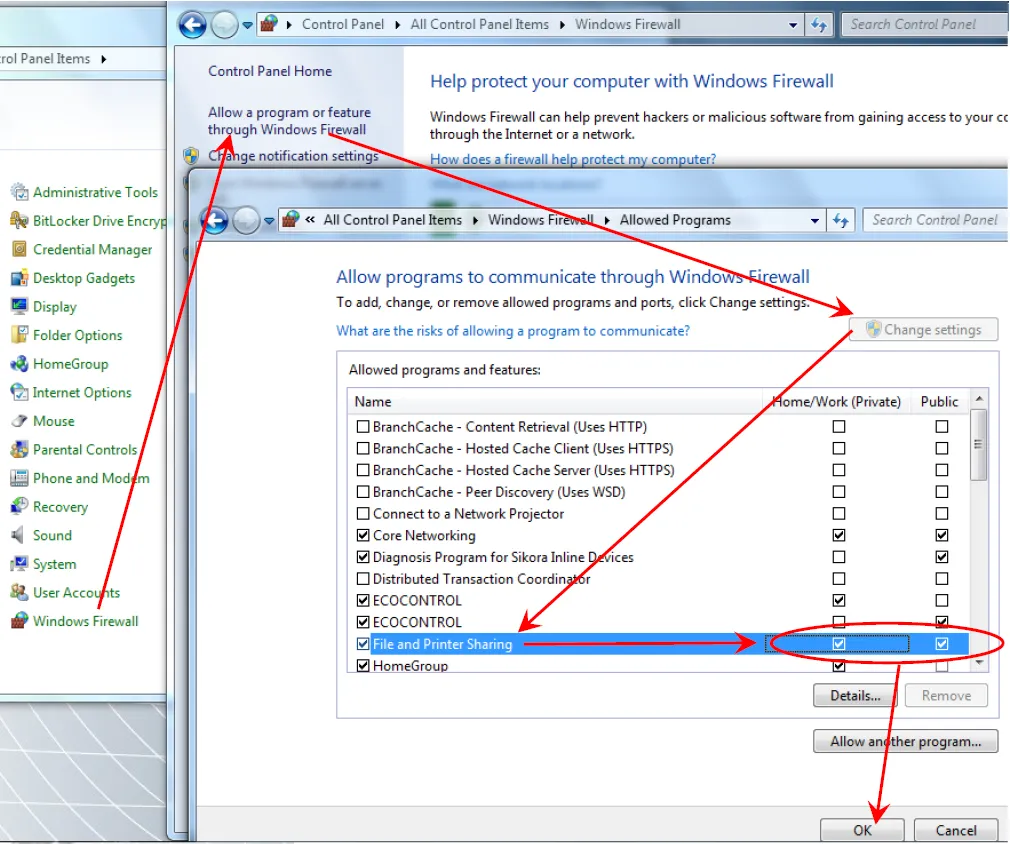The height and width of the screenshot is (844, 1010).
Task: Toggle BranchCache Content Retrieval name checkbox
Action: [363, 427]
